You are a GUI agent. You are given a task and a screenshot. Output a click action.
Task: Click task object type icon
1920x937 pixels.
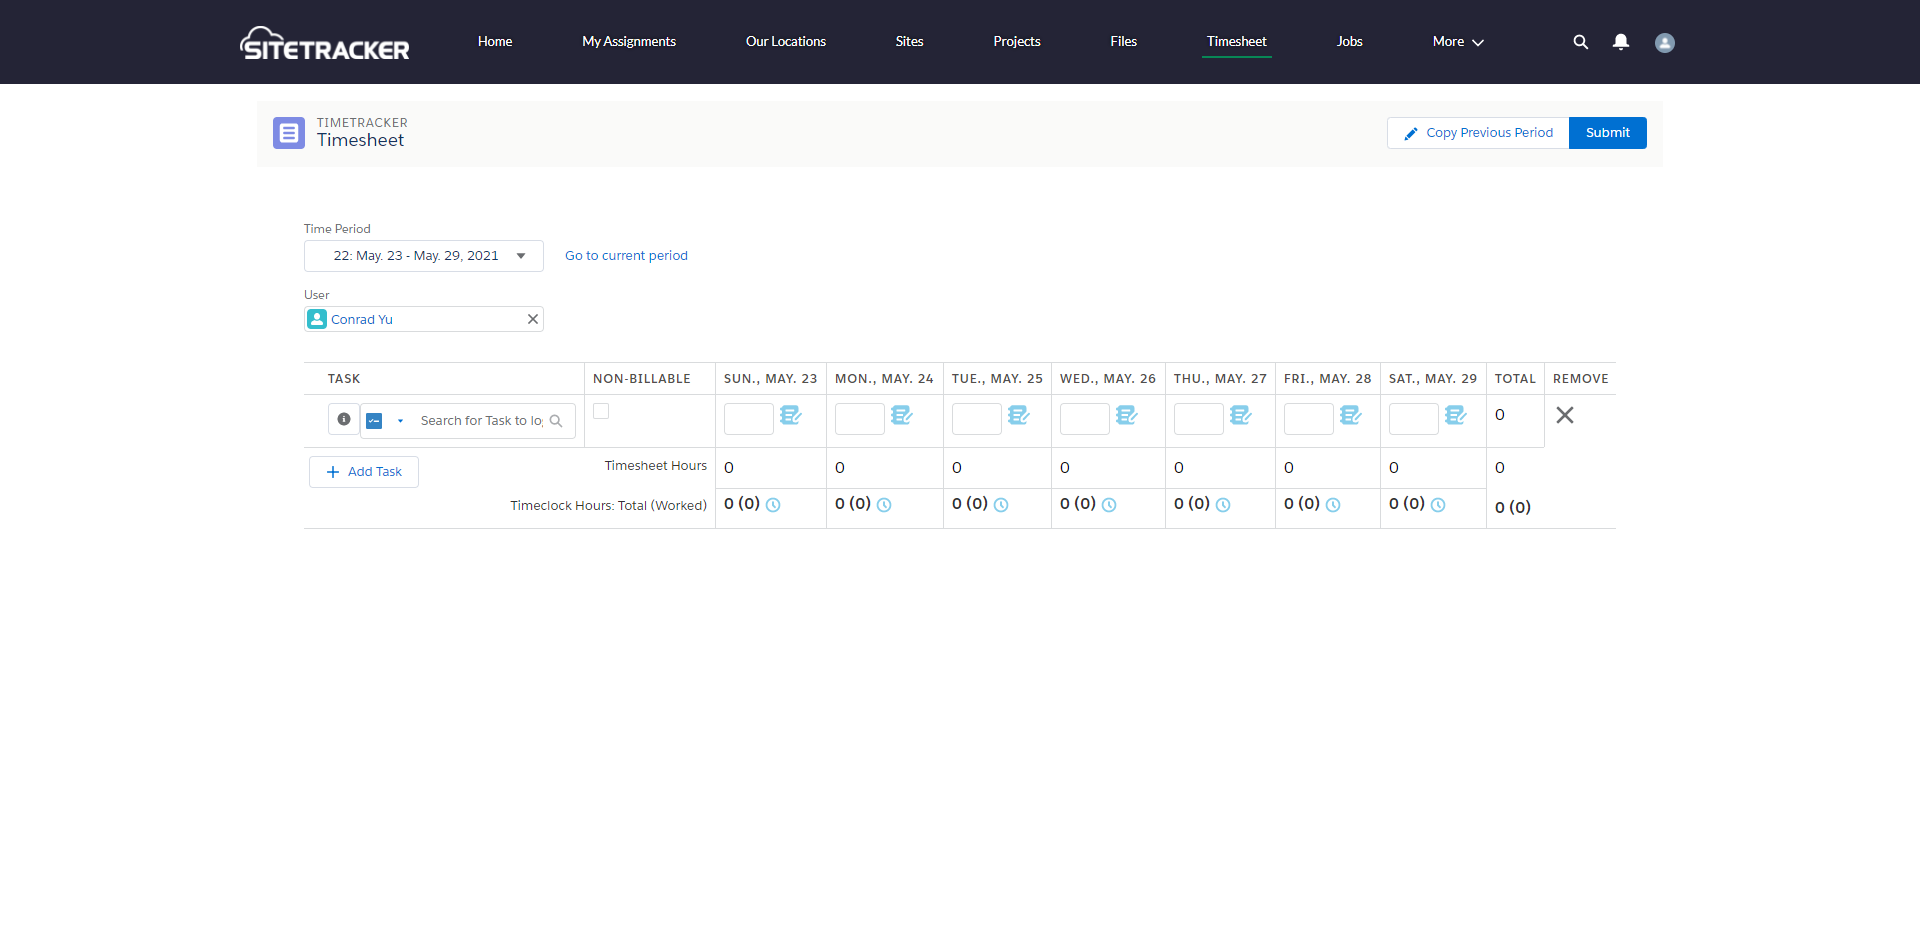pos(374,421)
